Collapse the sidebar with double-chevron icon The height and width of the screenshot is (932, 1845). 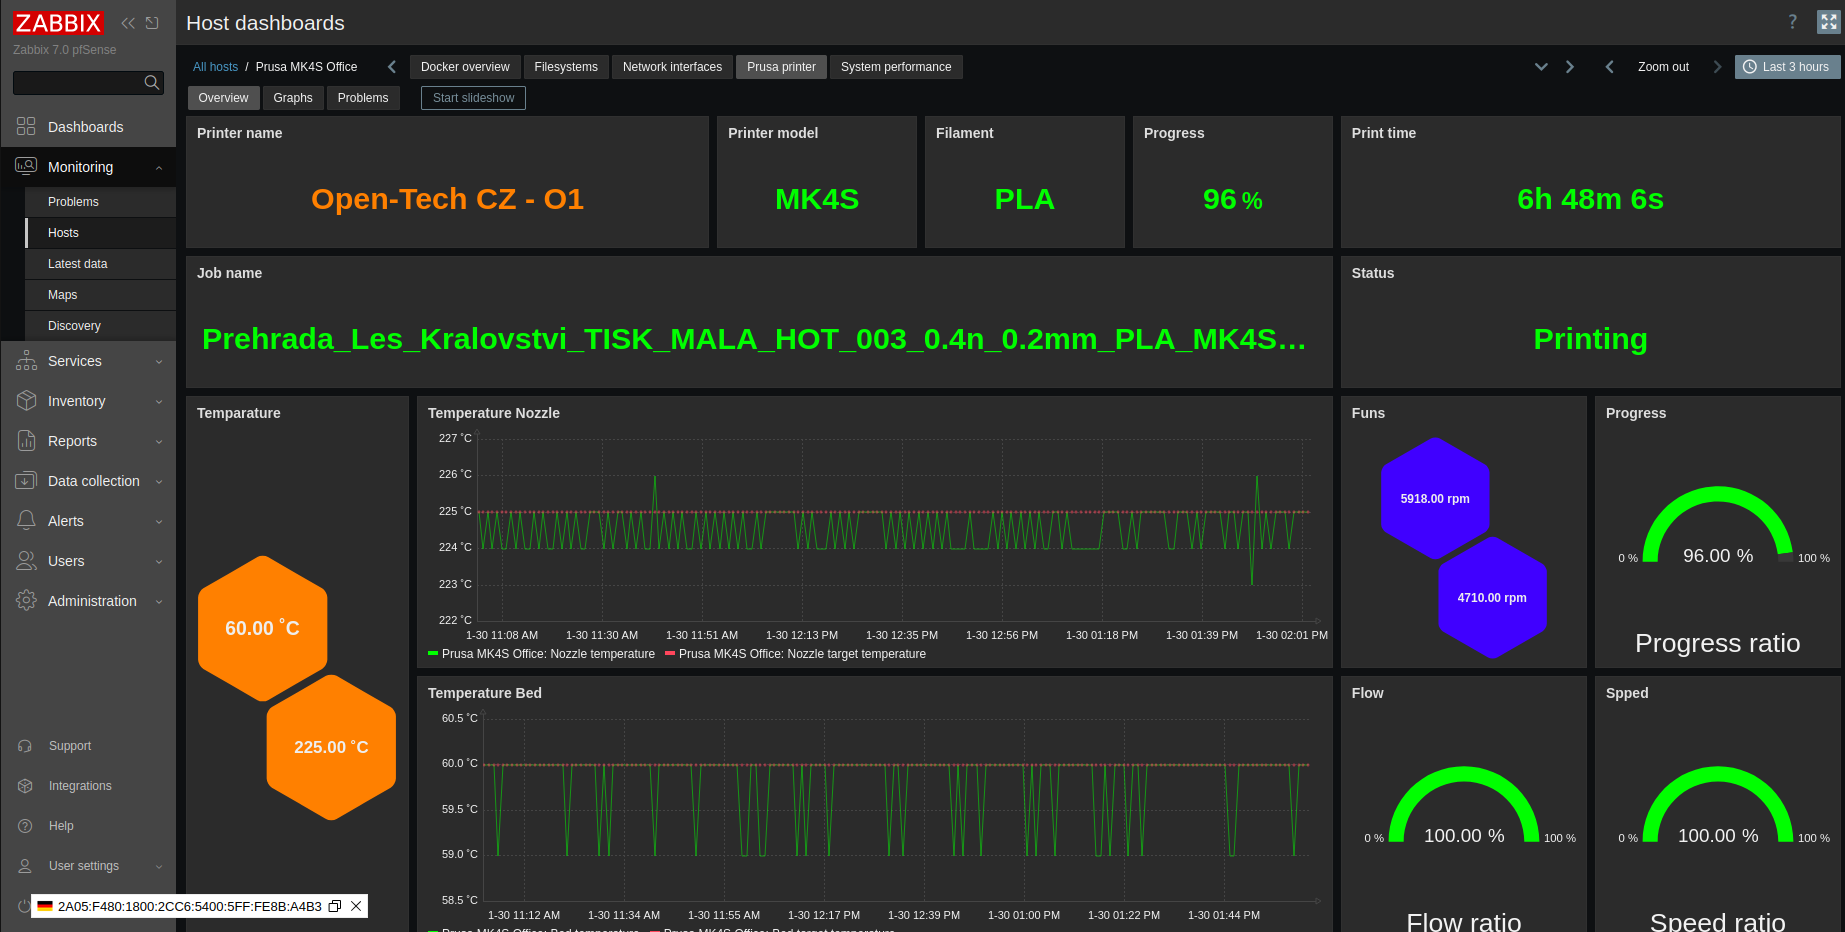click(128, 22)
